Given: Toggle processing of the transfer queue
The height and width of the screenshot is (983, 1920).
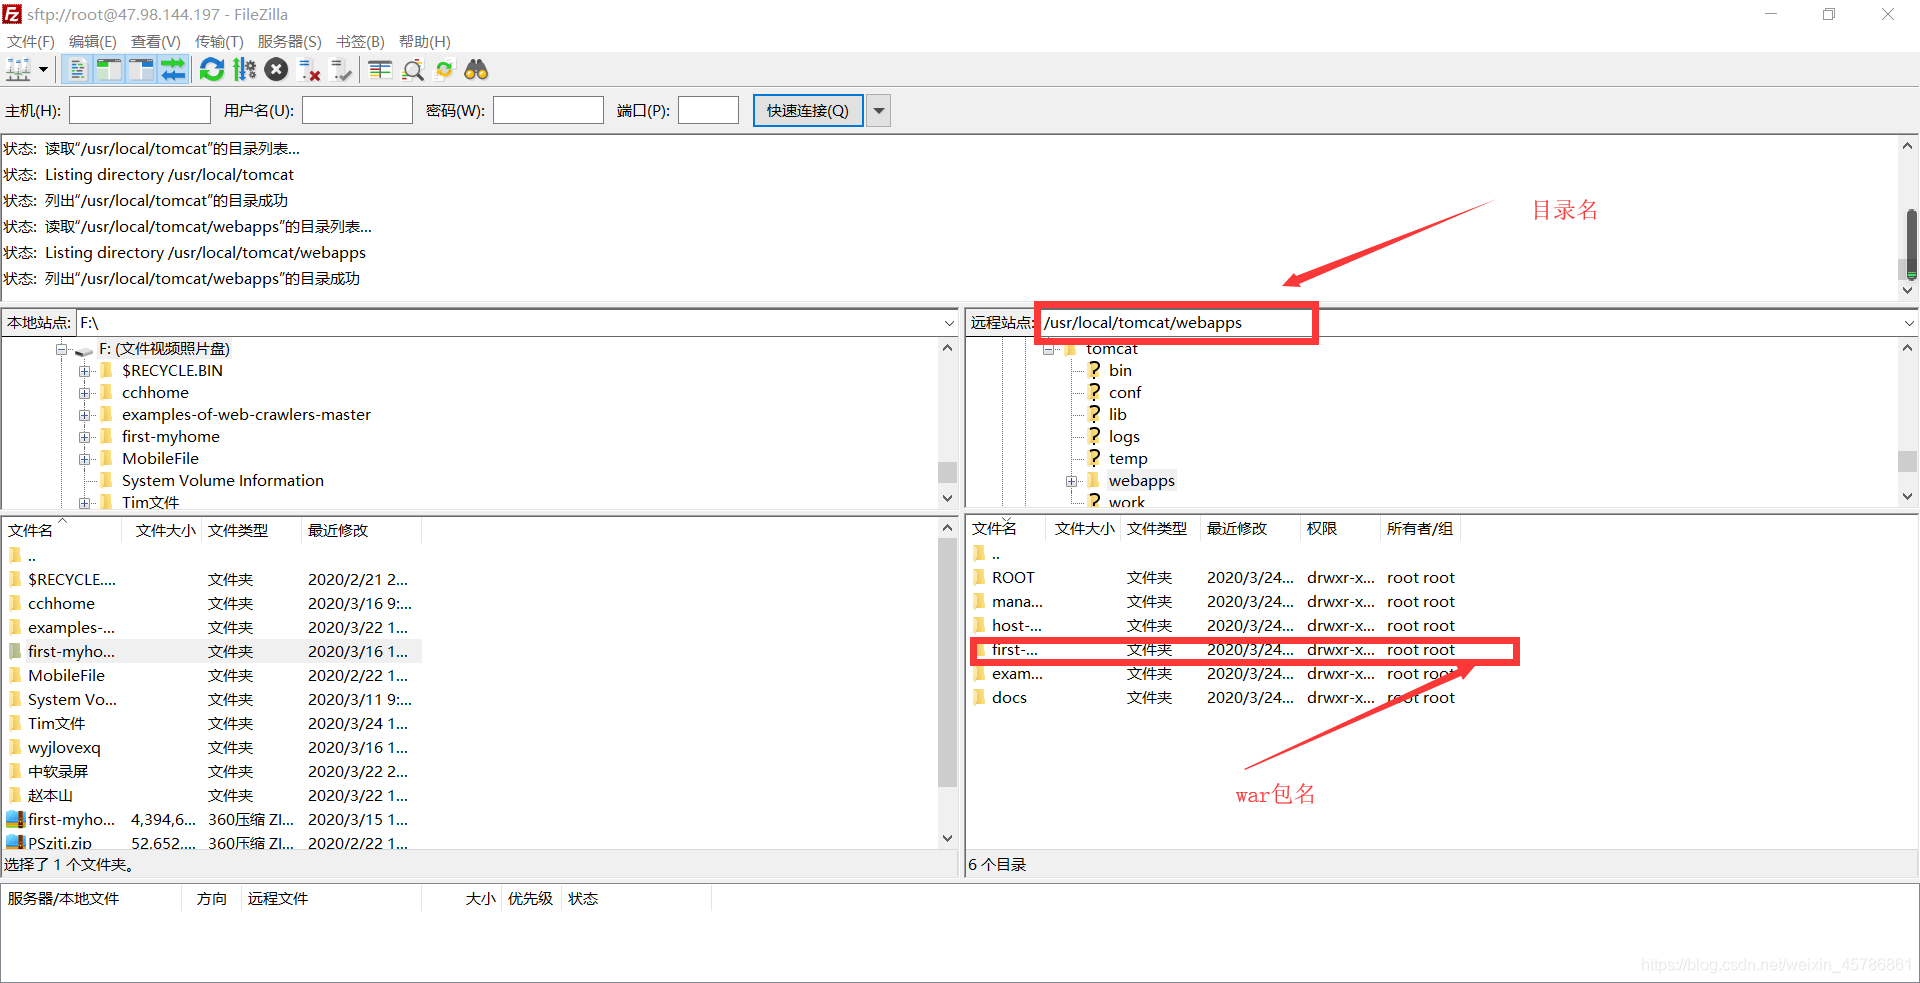Looking at the screenshot, I should click(244, 70).
